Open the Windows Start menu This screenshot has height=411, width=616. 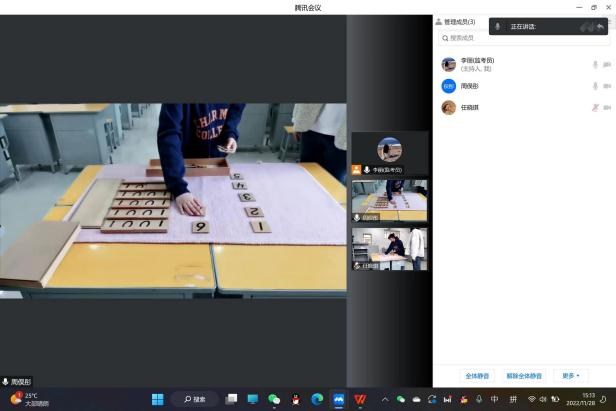click(158, 399)
